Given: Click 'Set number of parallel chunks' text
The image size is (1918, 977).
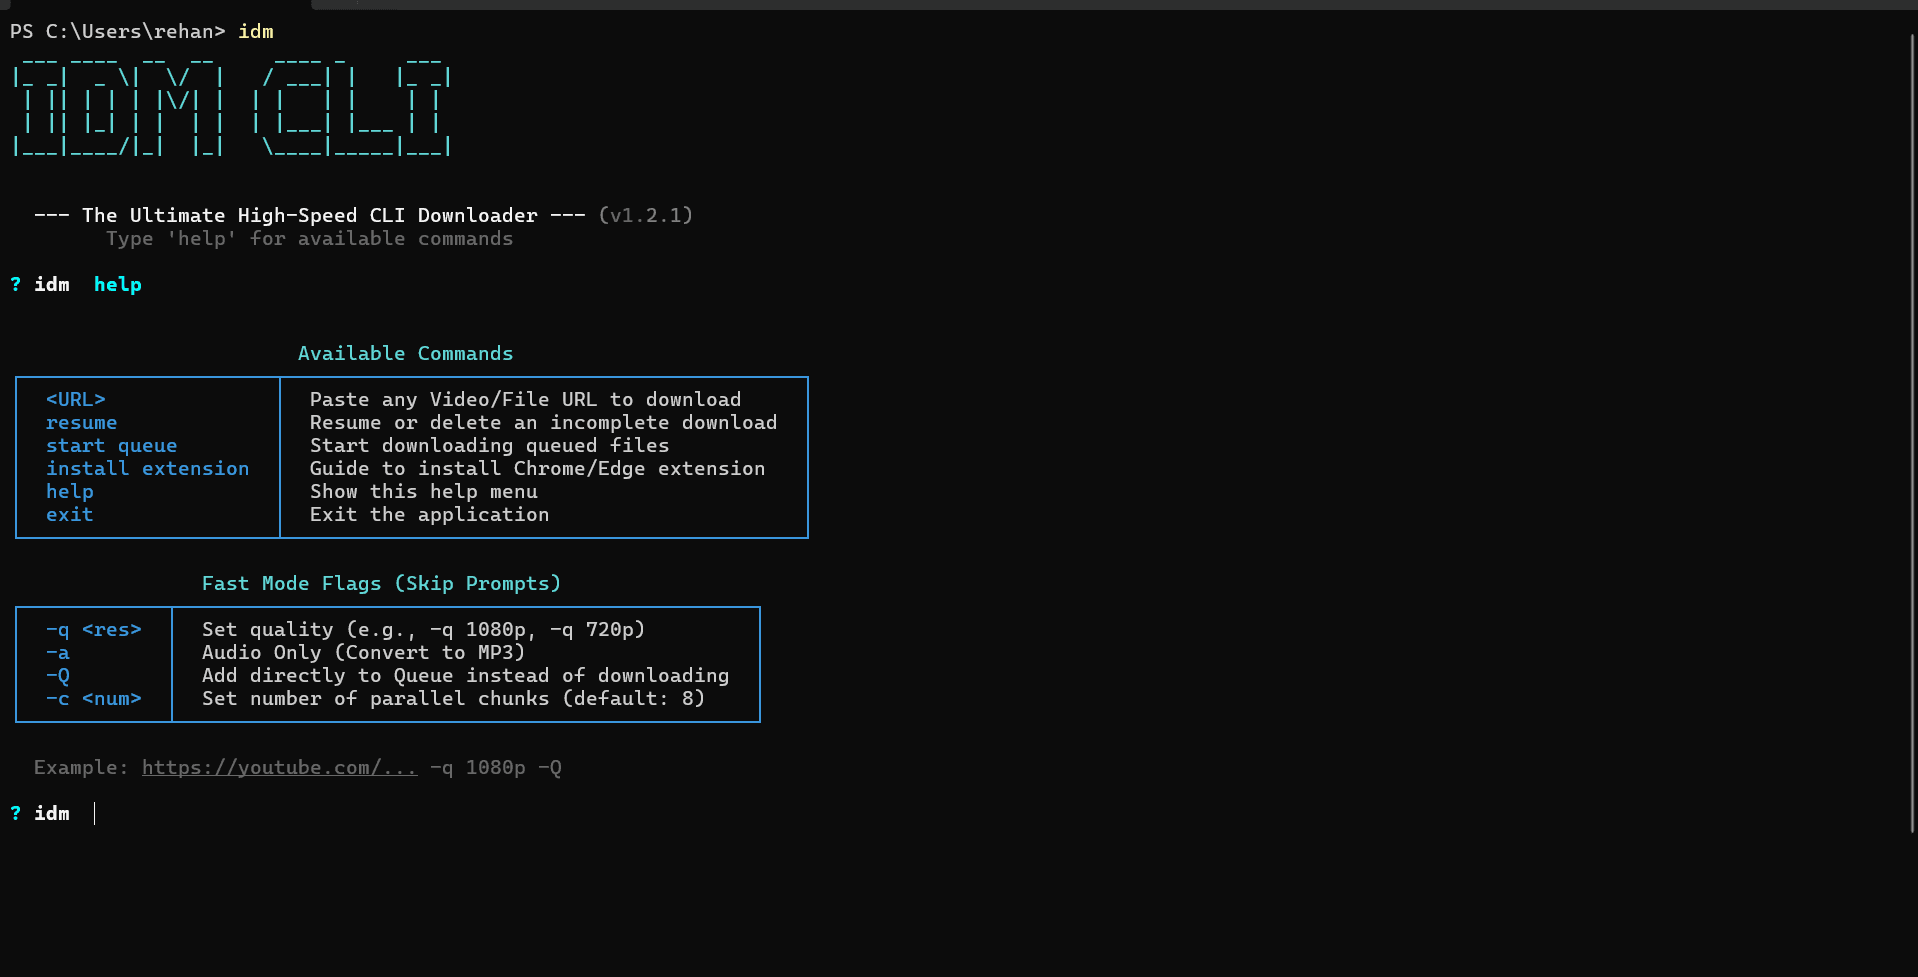Looking at the screenshot, I should [x=375, y=698].
